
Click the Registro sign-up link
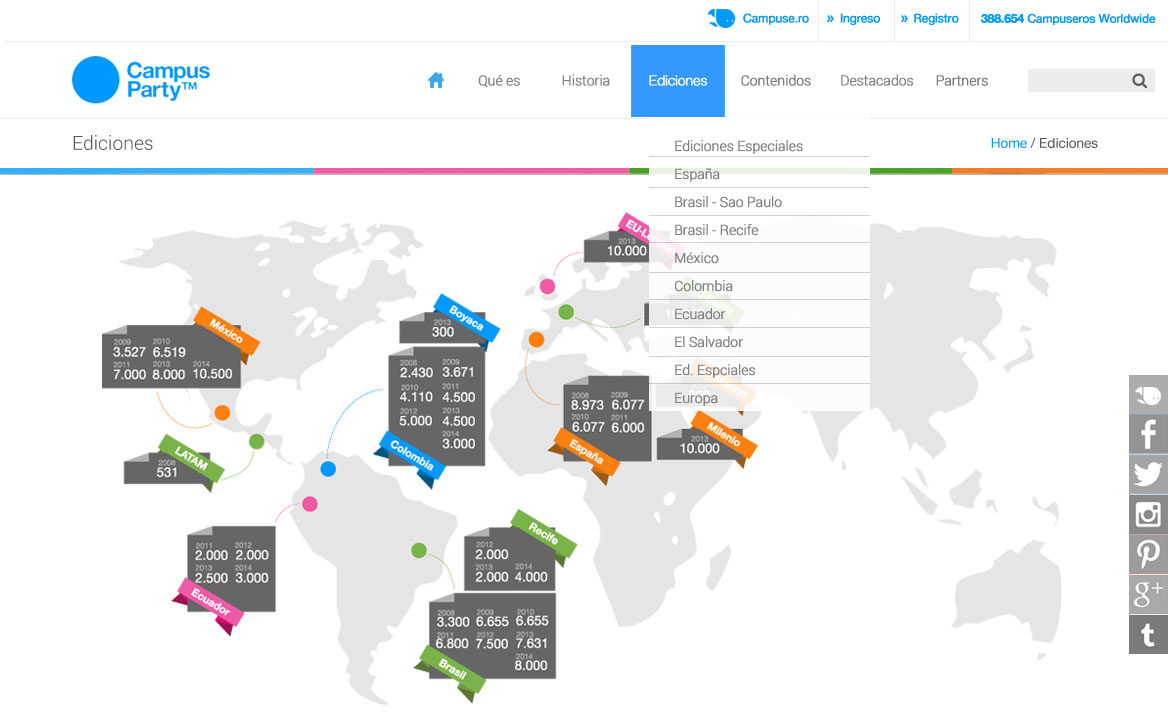click(x=930, y=19)
